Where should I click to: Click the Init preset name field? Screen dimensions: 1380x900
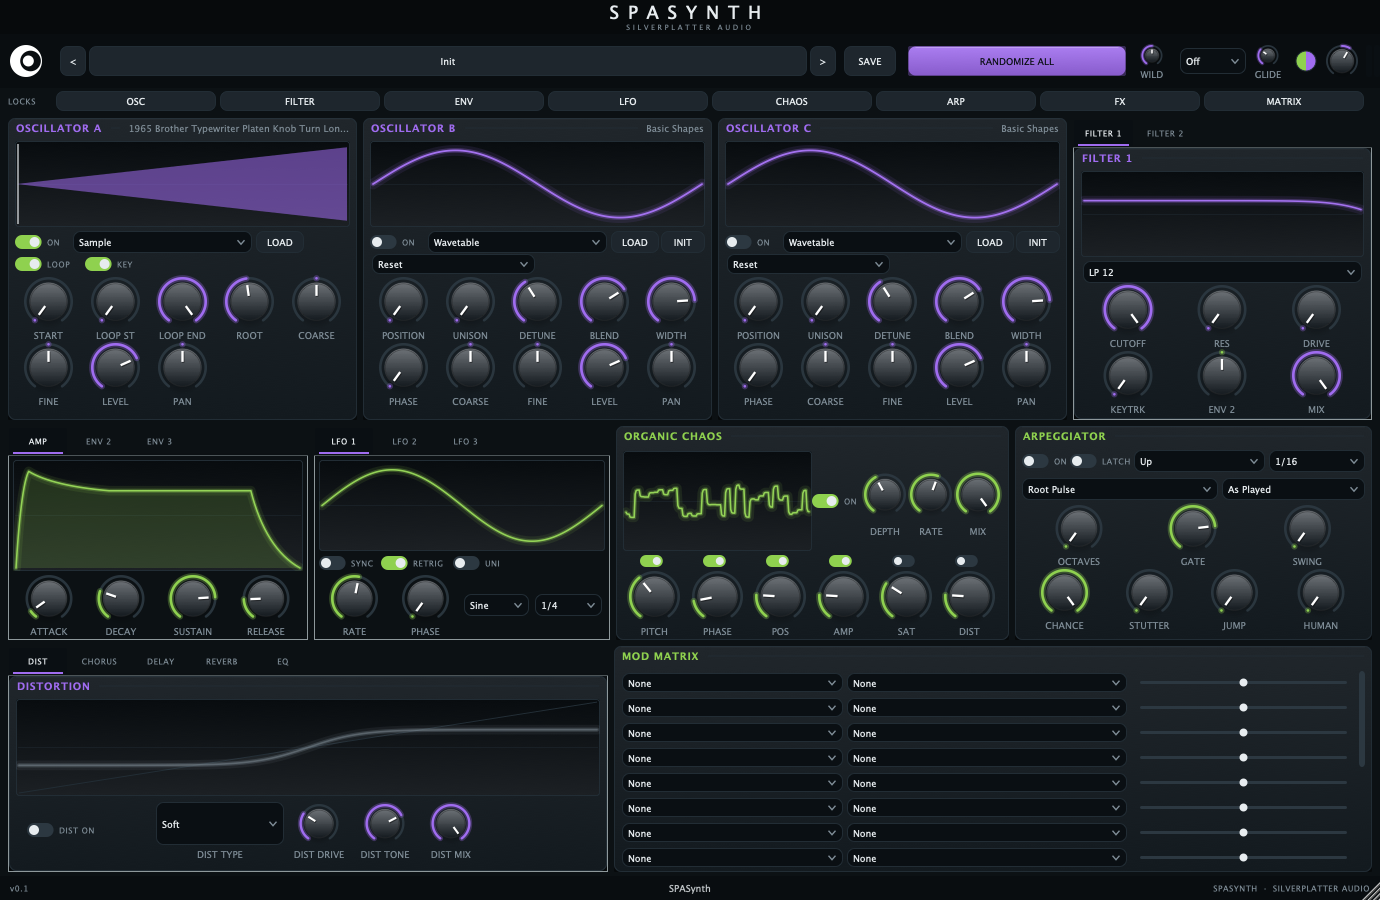(x=447, y=61)
